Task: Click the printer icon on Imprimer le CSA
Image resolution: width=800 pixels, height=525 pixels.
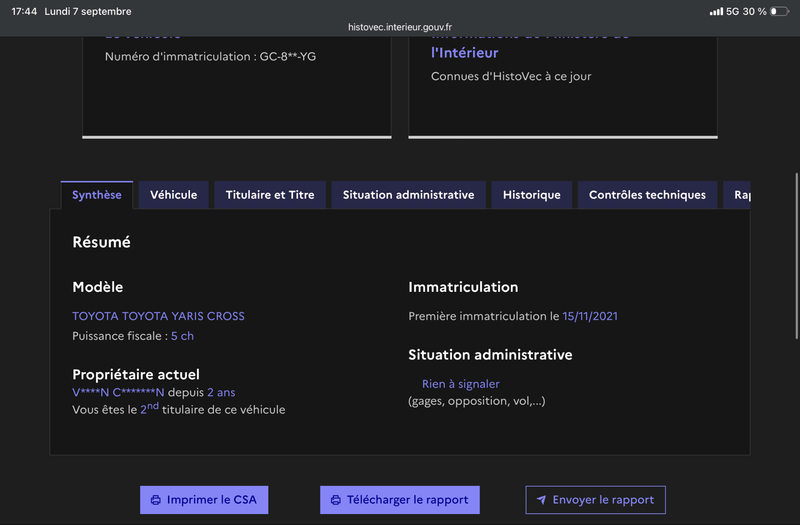Action: click(x=156, y=500)
